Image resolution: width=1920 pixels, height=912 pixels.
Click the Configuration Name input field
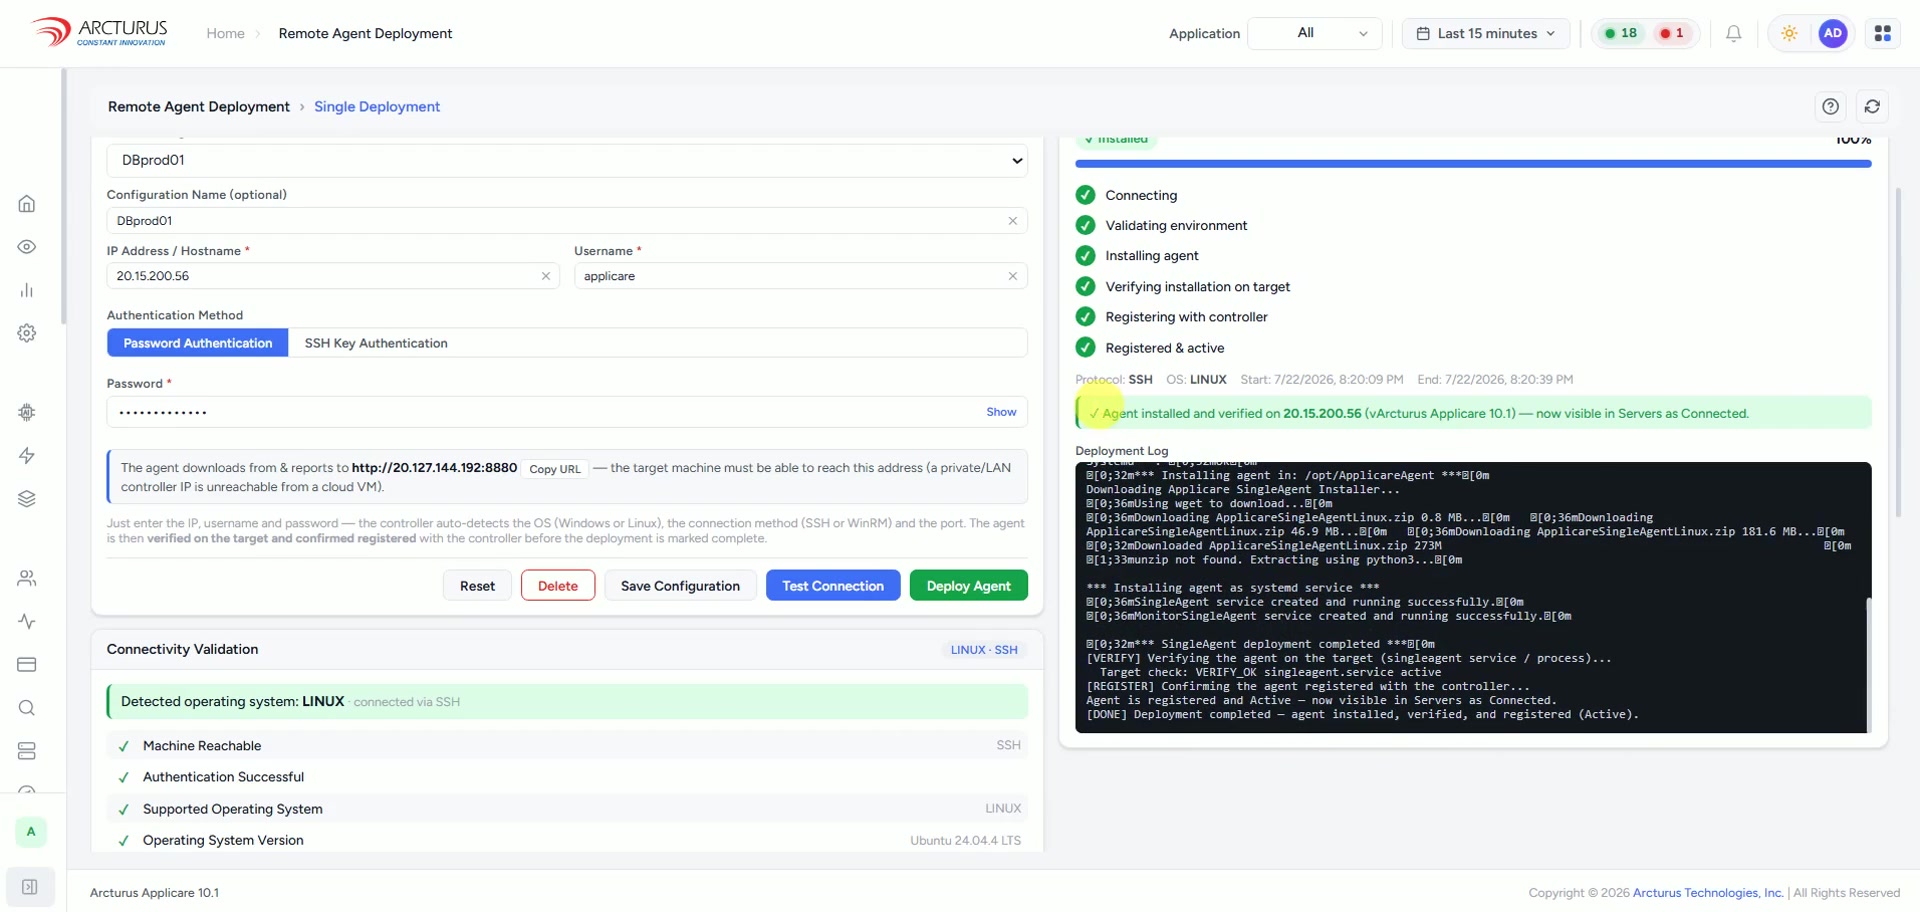point(567,221)
